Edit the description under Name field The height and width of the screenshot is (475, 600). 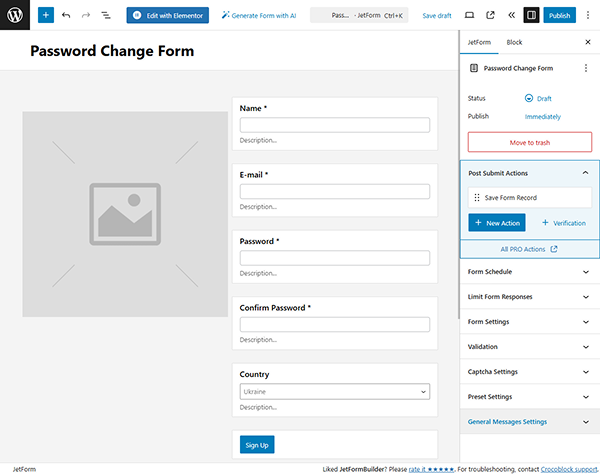[258, 140]
